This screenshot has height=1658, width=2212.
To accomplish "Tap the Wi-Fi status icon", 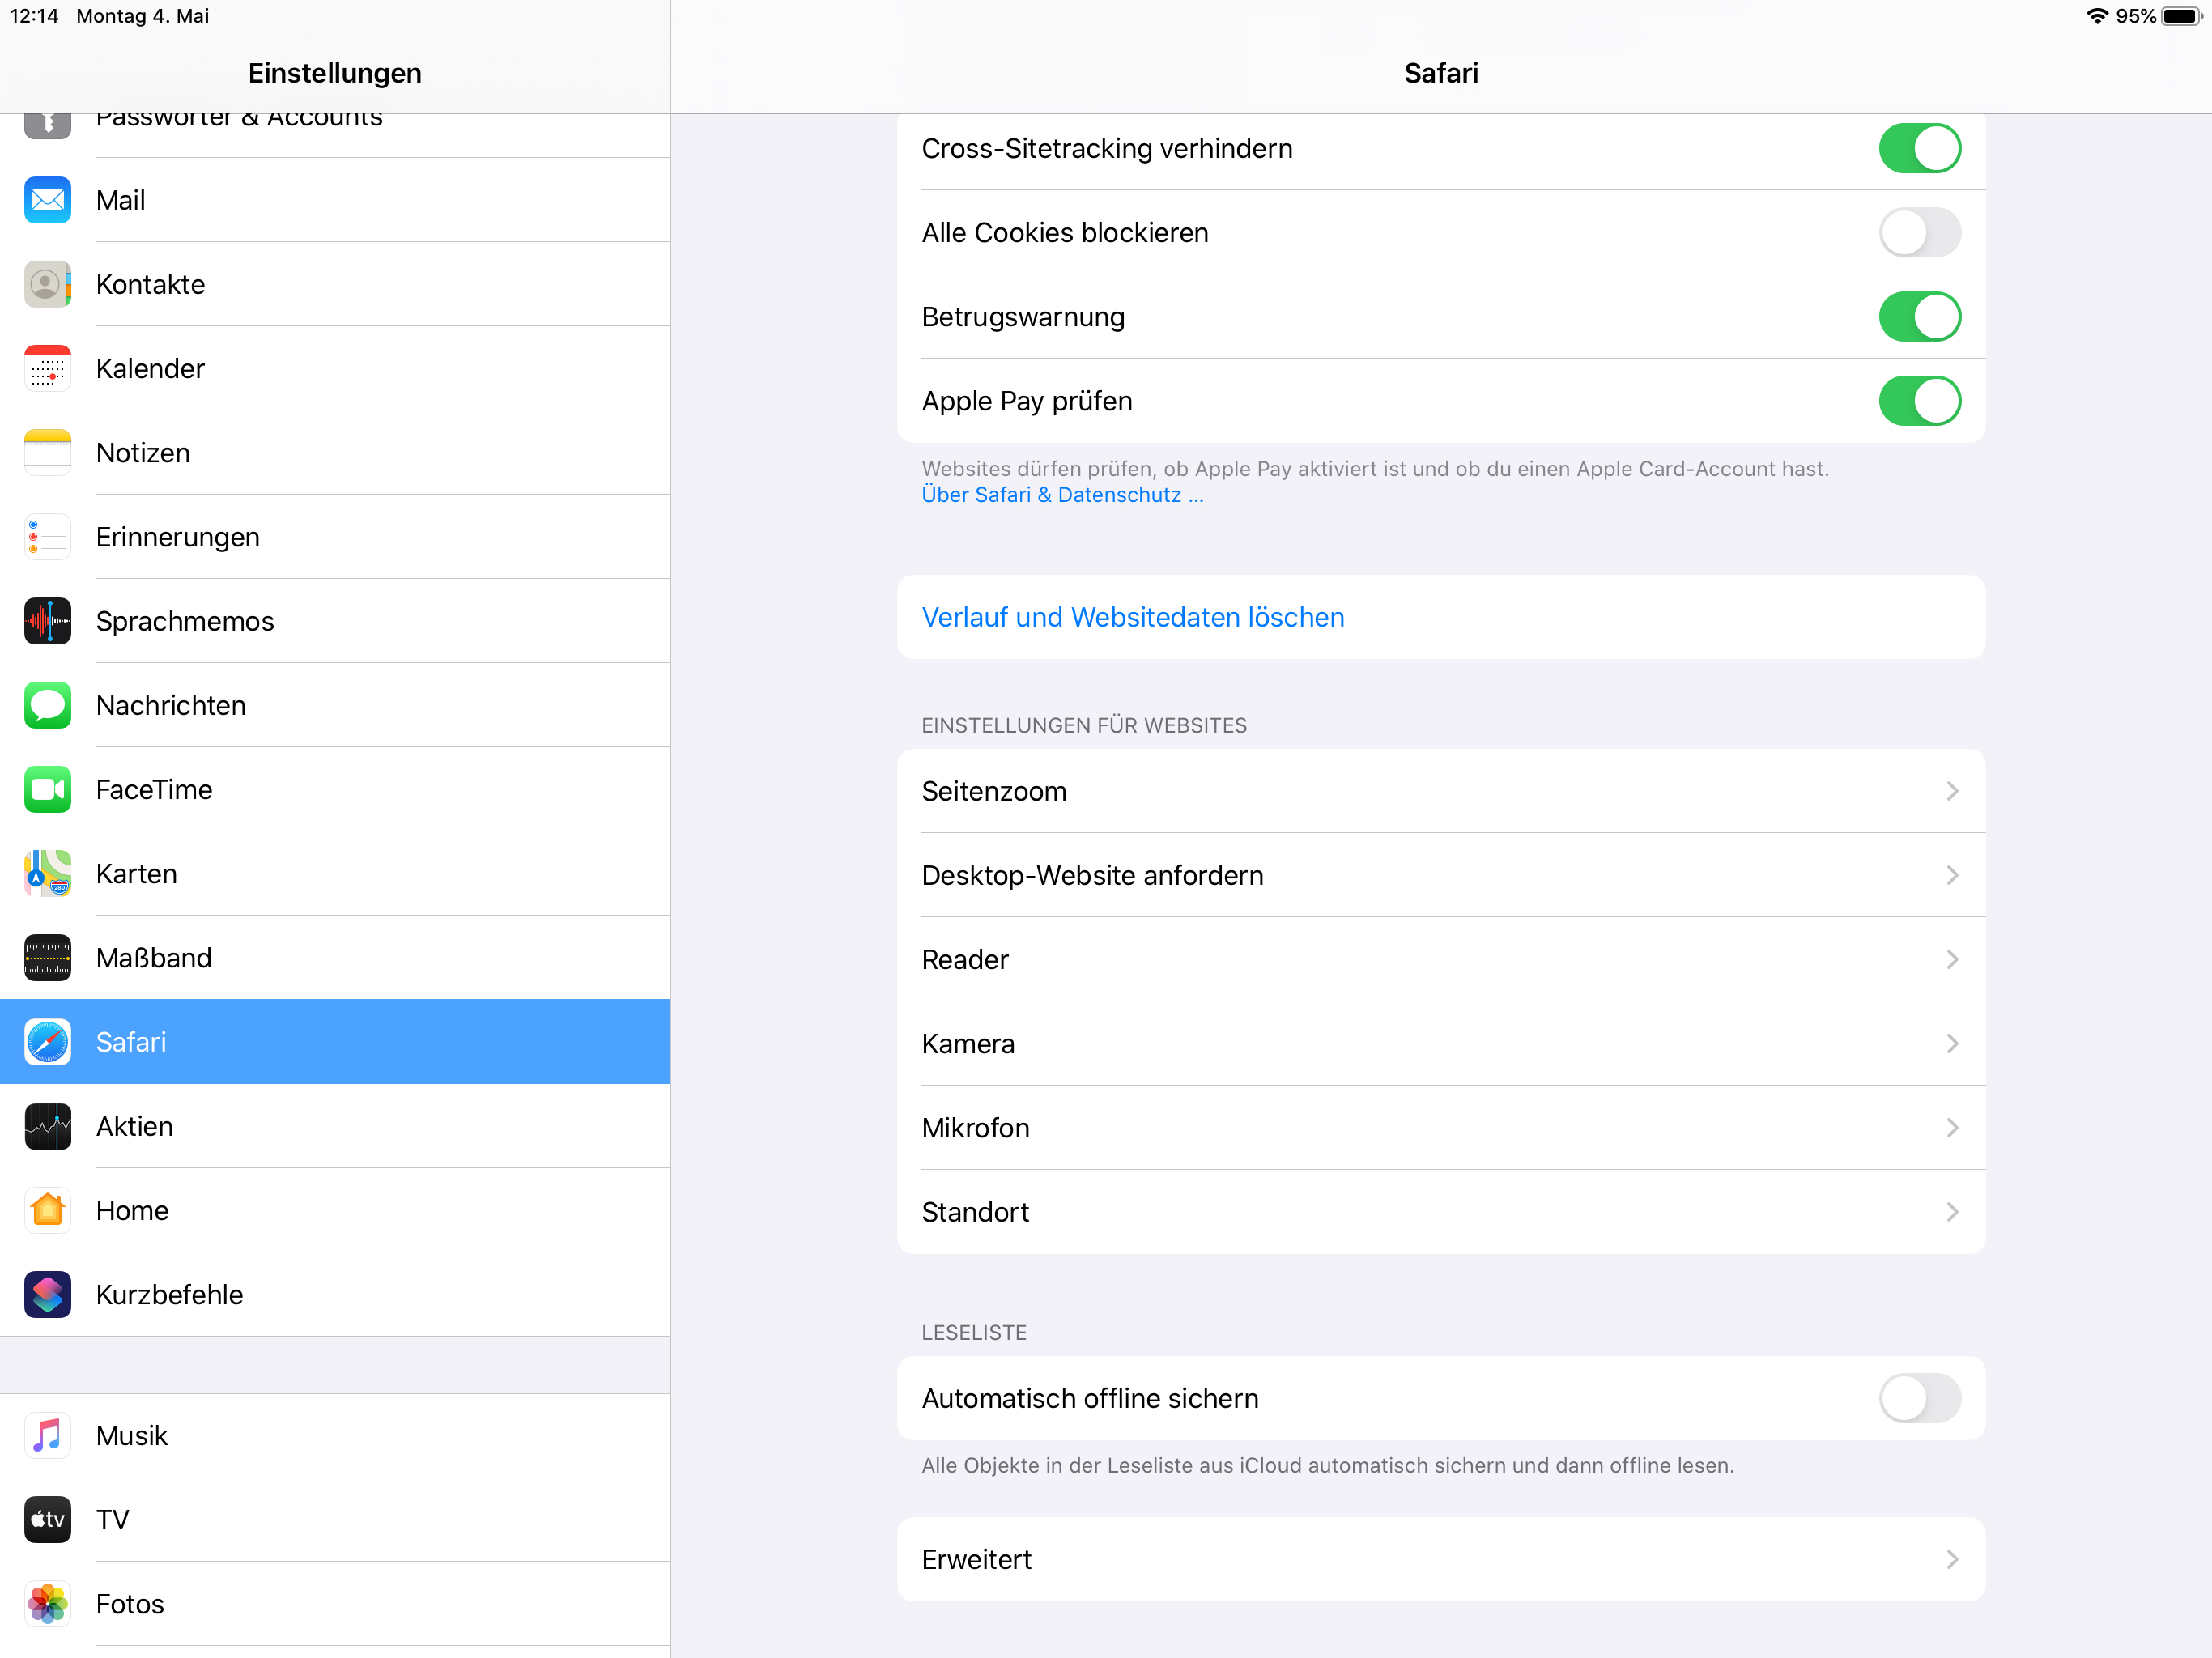I will (2097, 16).
